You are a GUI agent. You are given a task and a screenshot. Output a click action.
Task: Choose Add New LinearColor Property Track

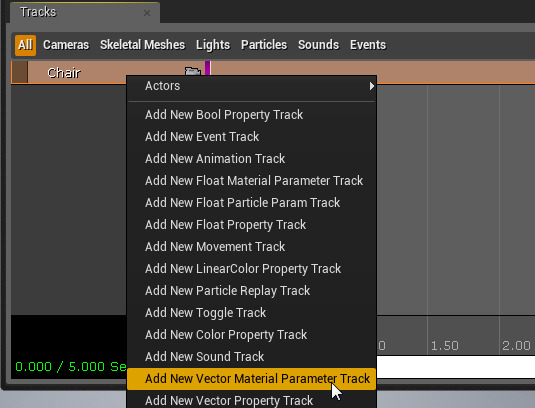pyautogui.click(x=252, y=269)
